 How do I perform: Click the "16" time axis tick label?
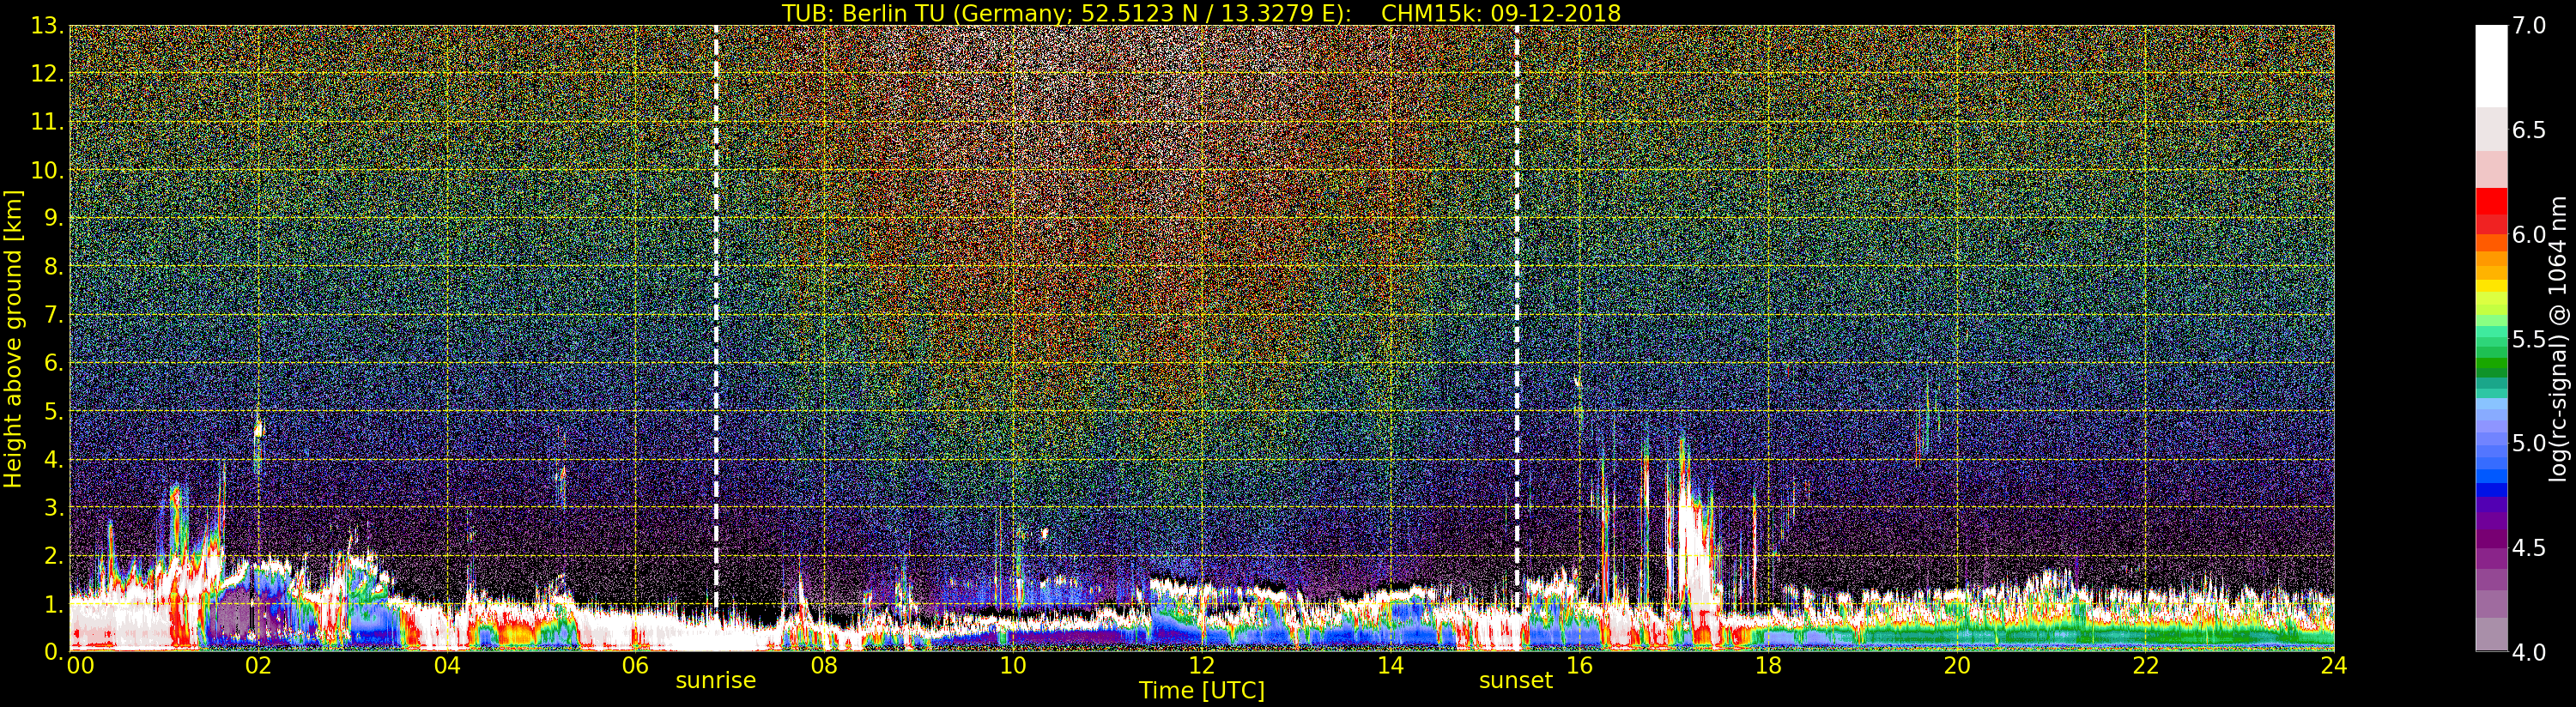[1579, 666]
